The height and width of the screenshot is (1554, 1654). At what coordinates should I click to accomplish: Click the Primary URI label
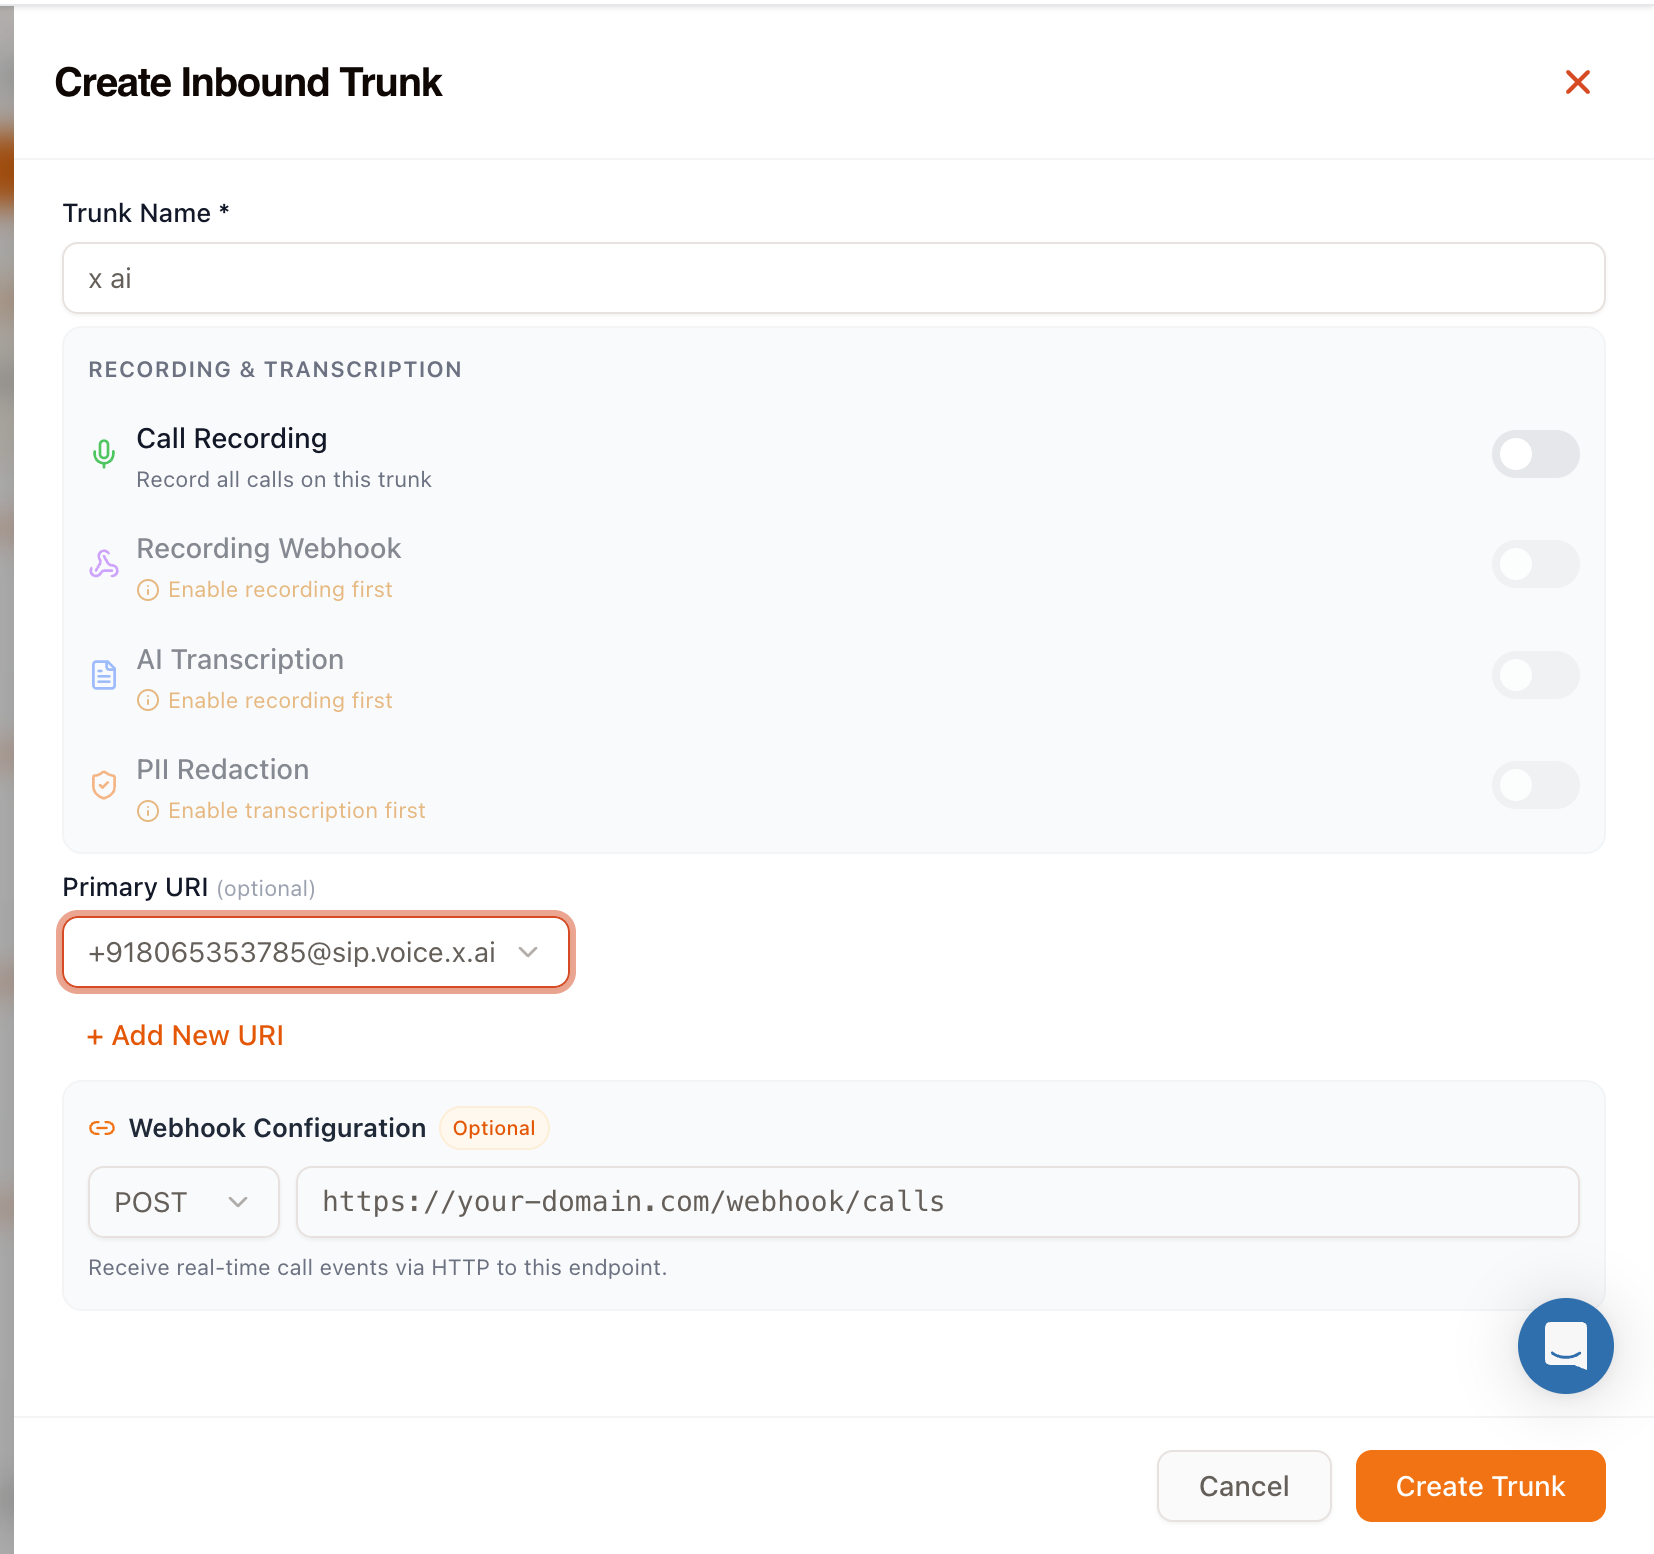tap(135, 888)
